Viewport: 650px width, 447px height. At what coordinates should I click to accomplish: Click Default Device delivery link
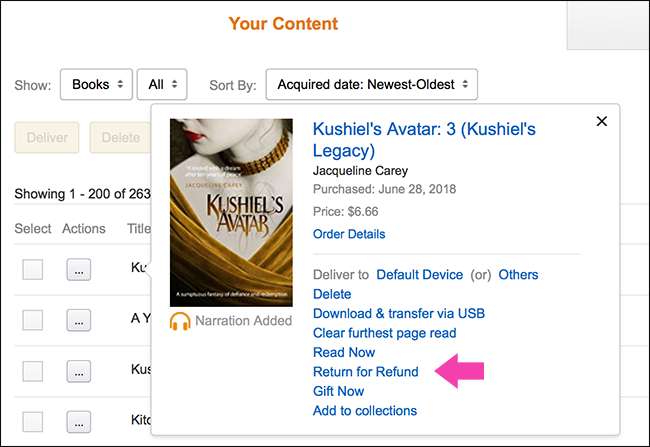pyautogui.click(x=420, y=274)
